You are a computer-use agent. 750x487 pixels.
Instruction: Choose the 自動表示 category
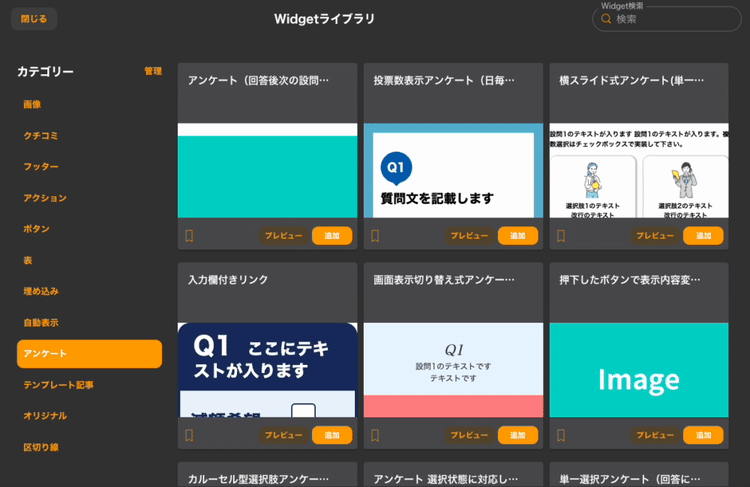click(x=41, y=322)
